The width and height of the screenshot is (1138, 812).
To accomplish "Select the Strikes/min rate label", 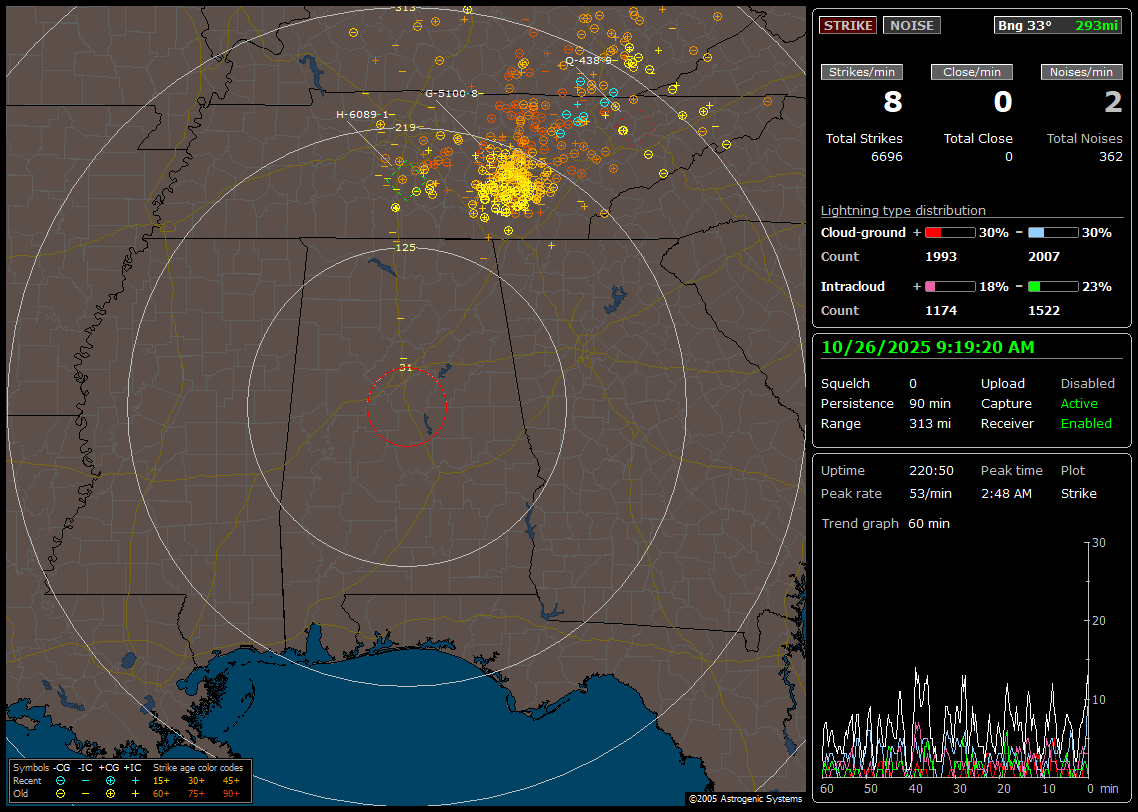I will [x=861, y=72].
